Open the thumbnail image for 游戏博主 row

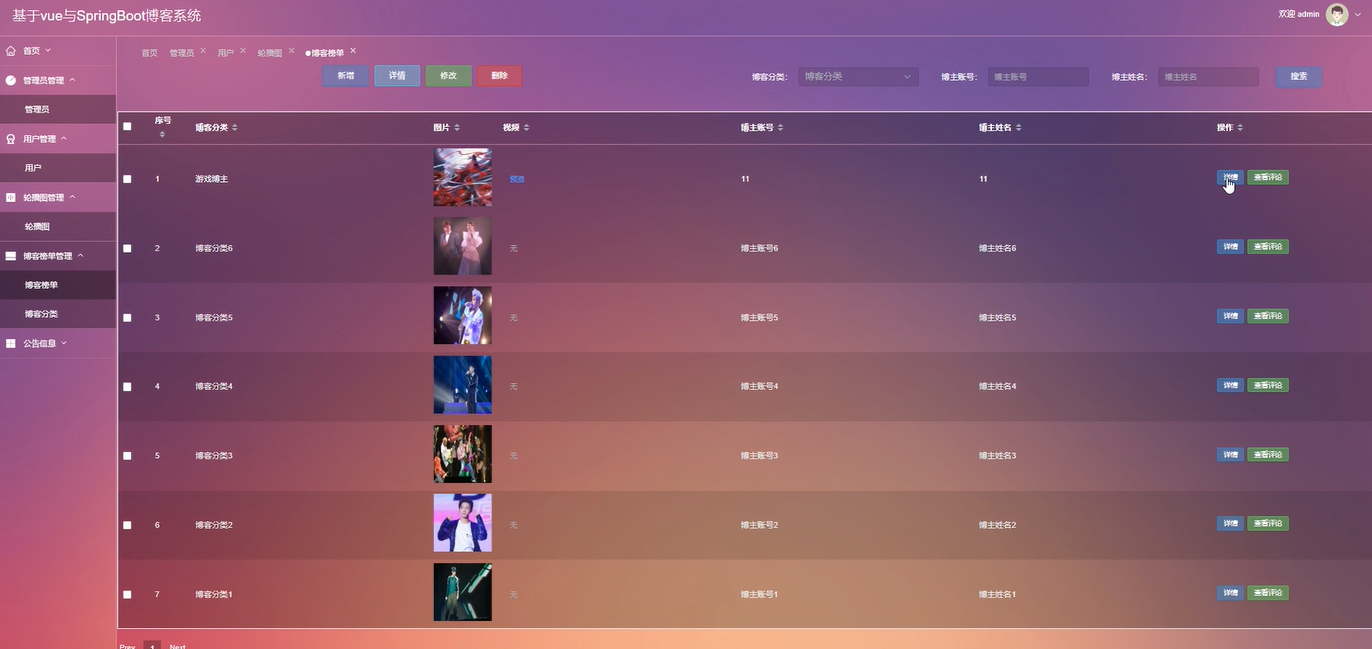(462, 178)
